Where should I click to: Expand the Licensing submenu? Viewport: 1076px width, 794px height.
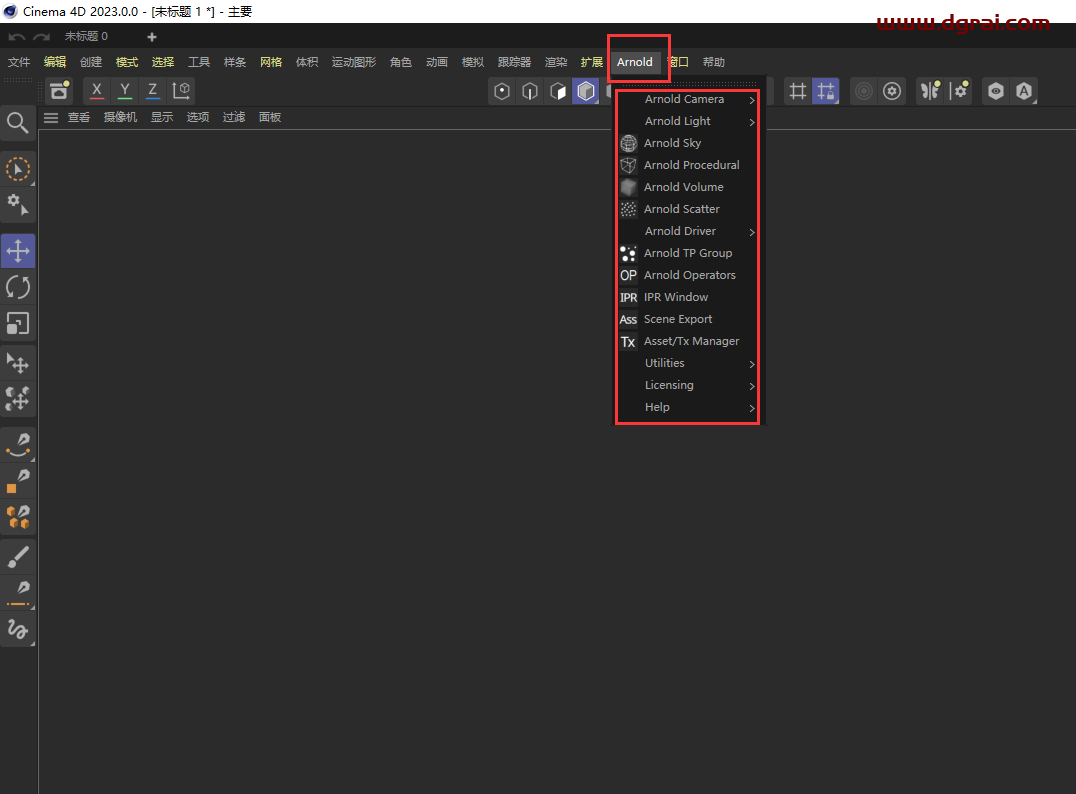pyautogui.click(x=688, y=385)
